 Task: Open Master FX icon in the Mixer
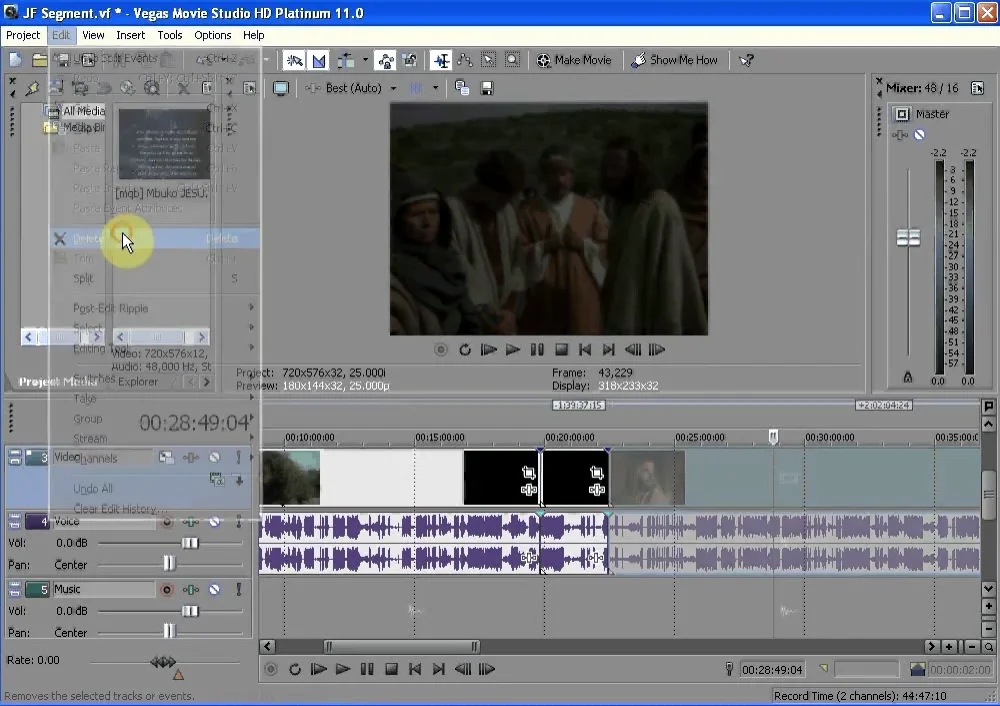[901, 135]
